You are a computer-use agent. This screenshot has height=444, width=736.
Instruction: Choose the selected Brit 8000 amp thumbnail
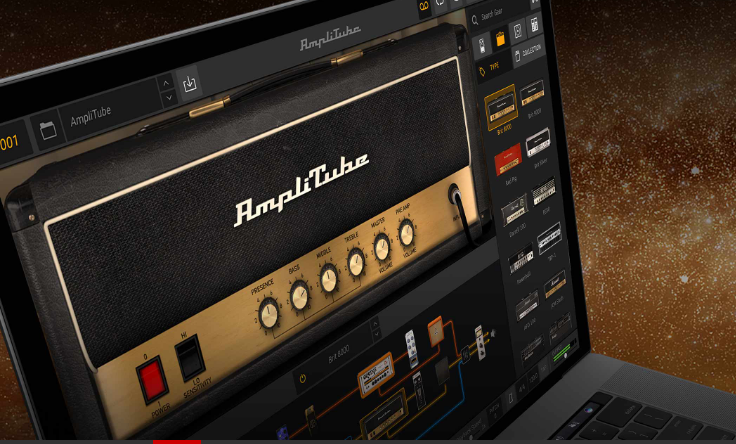pyautogui.click(x=502, y=107)
